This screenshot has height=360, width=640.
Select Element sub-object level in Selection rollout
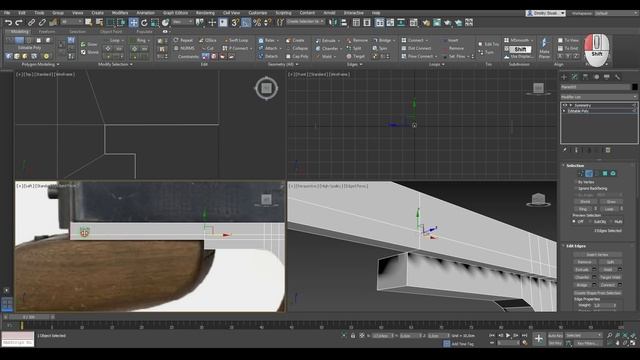[613, 173]
